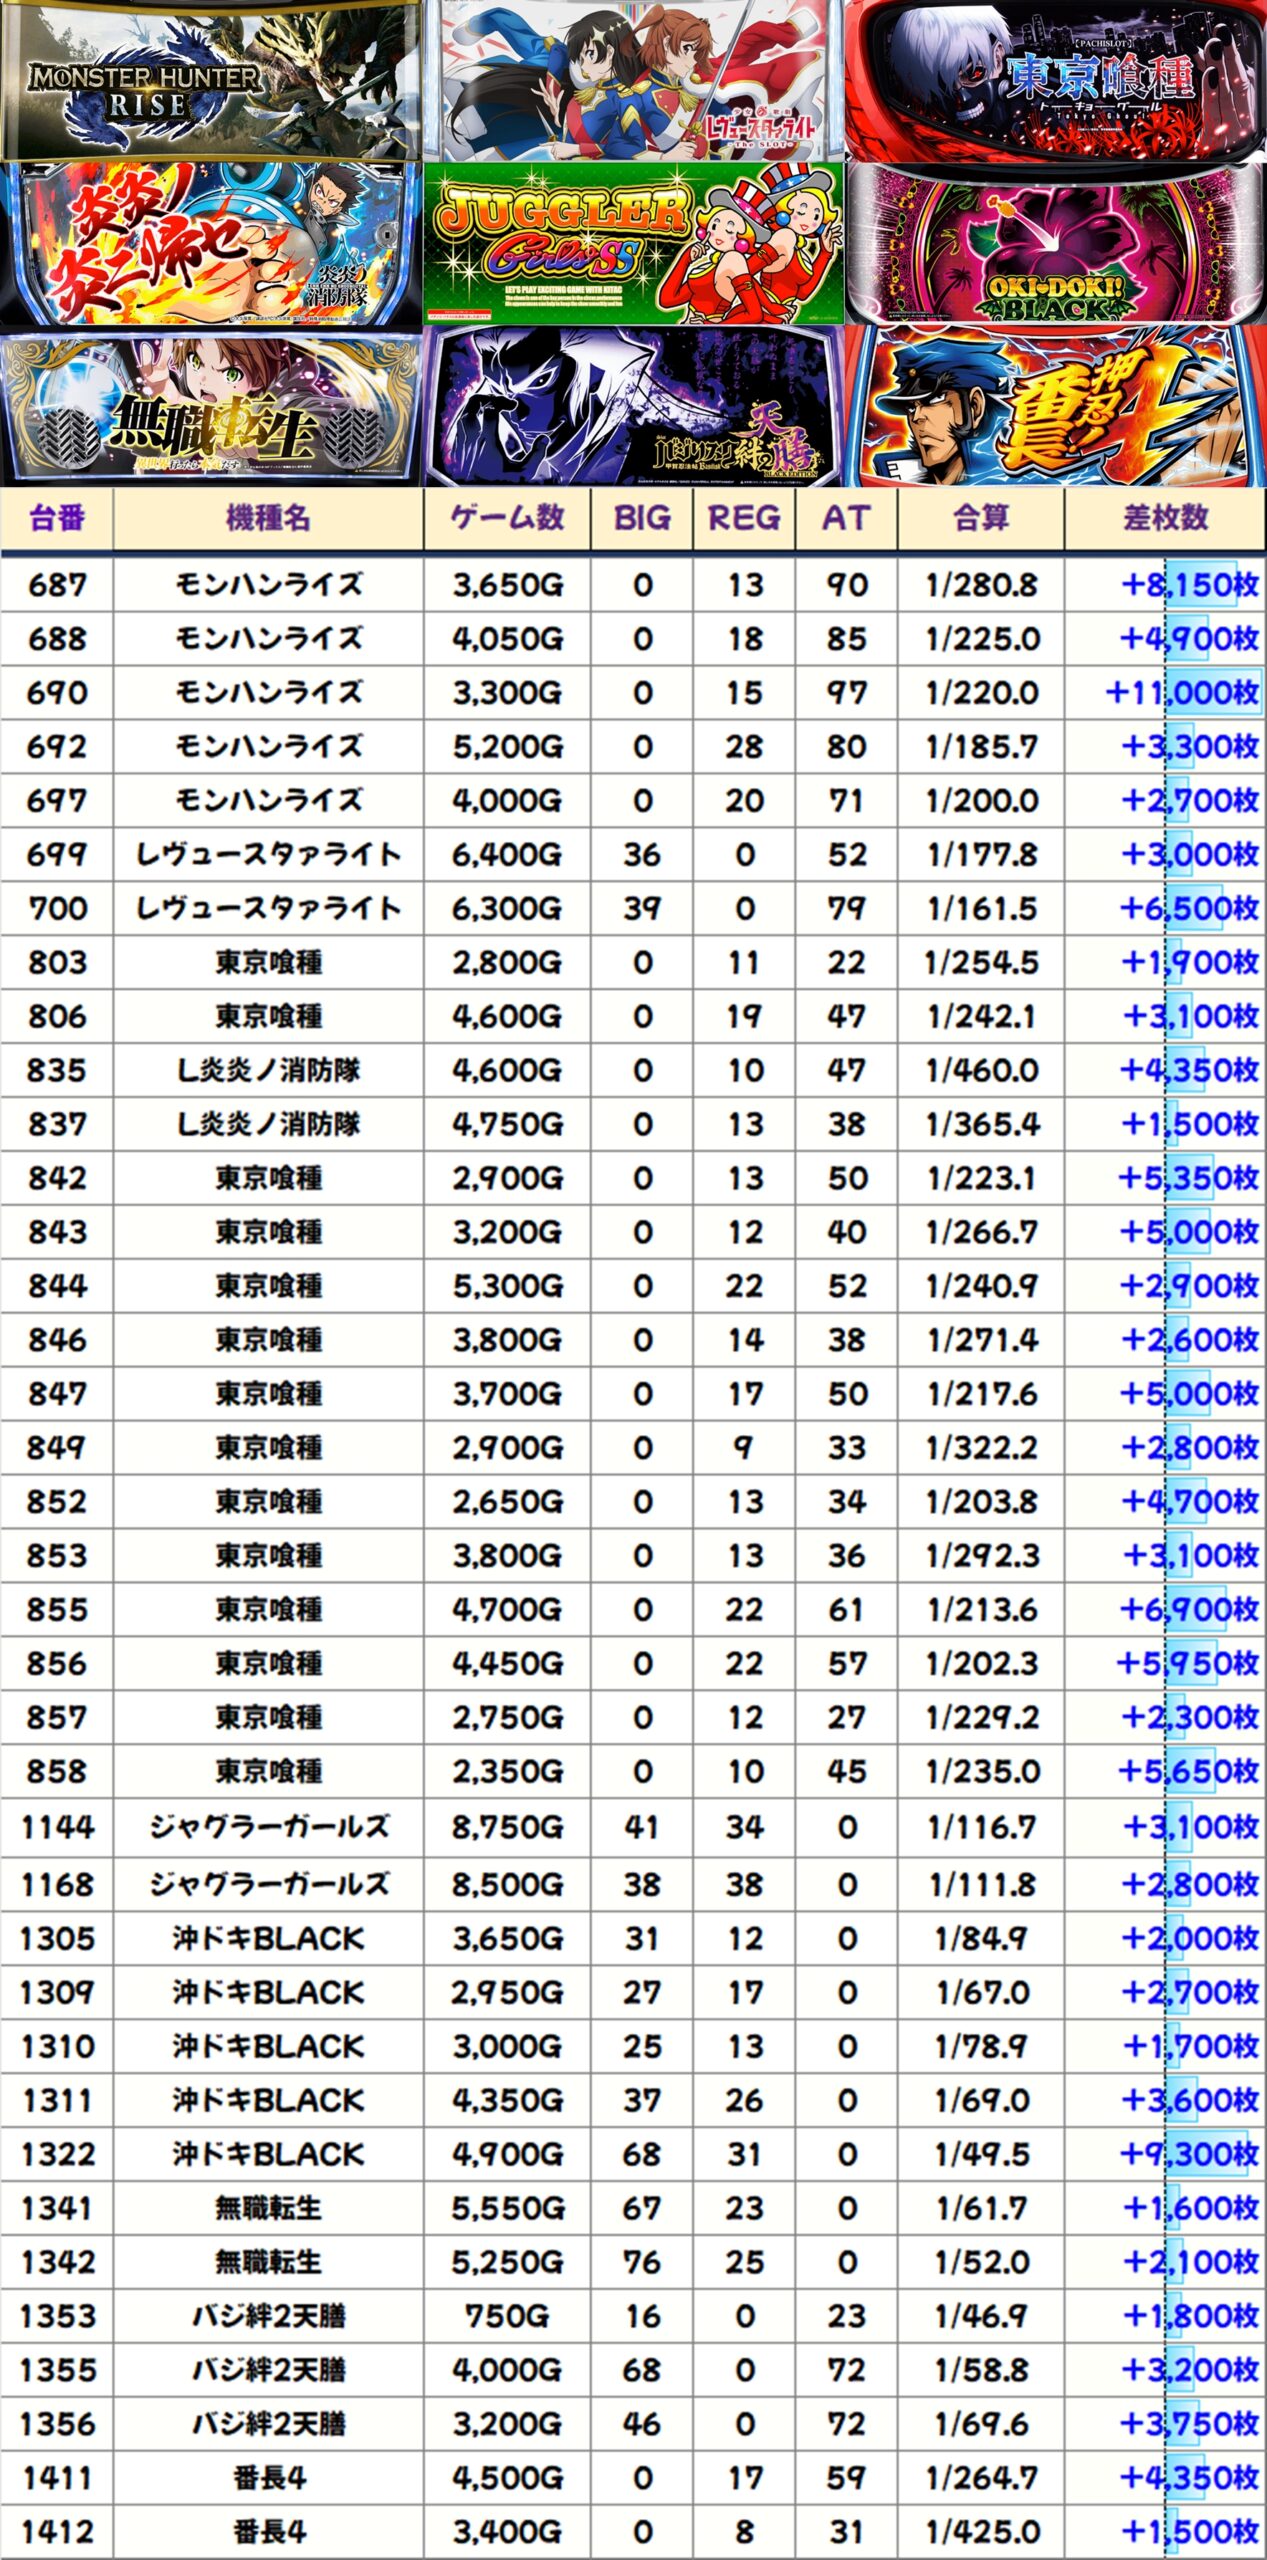
Task: Click the 機種名 column header
Action: tap(268, 518)
